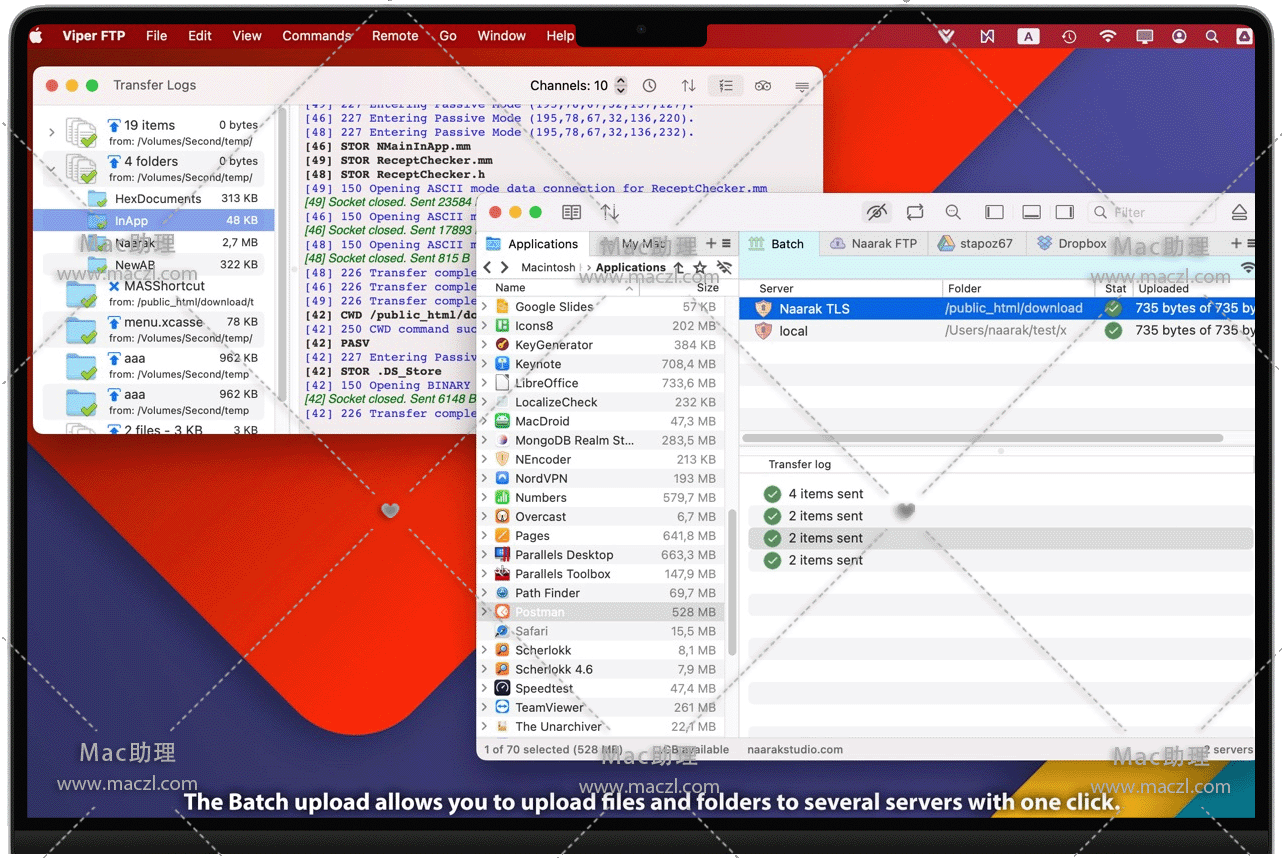Click the eject disconnect icon
Image resolution: width=1282 pixels, height=858 pixels.
click(x=1239, y=212)
